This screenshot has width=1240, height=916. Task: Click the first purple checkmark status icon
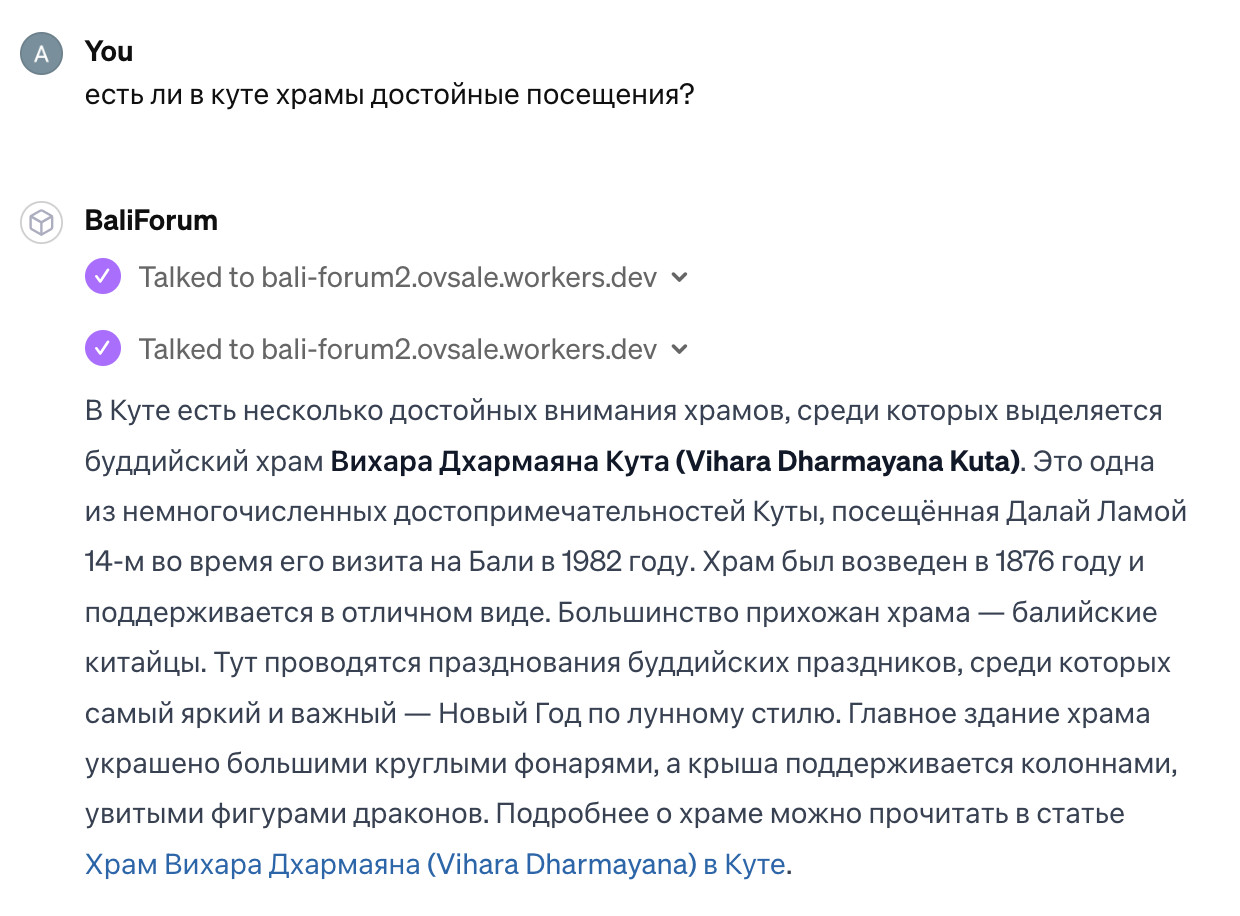click(103, 276)
